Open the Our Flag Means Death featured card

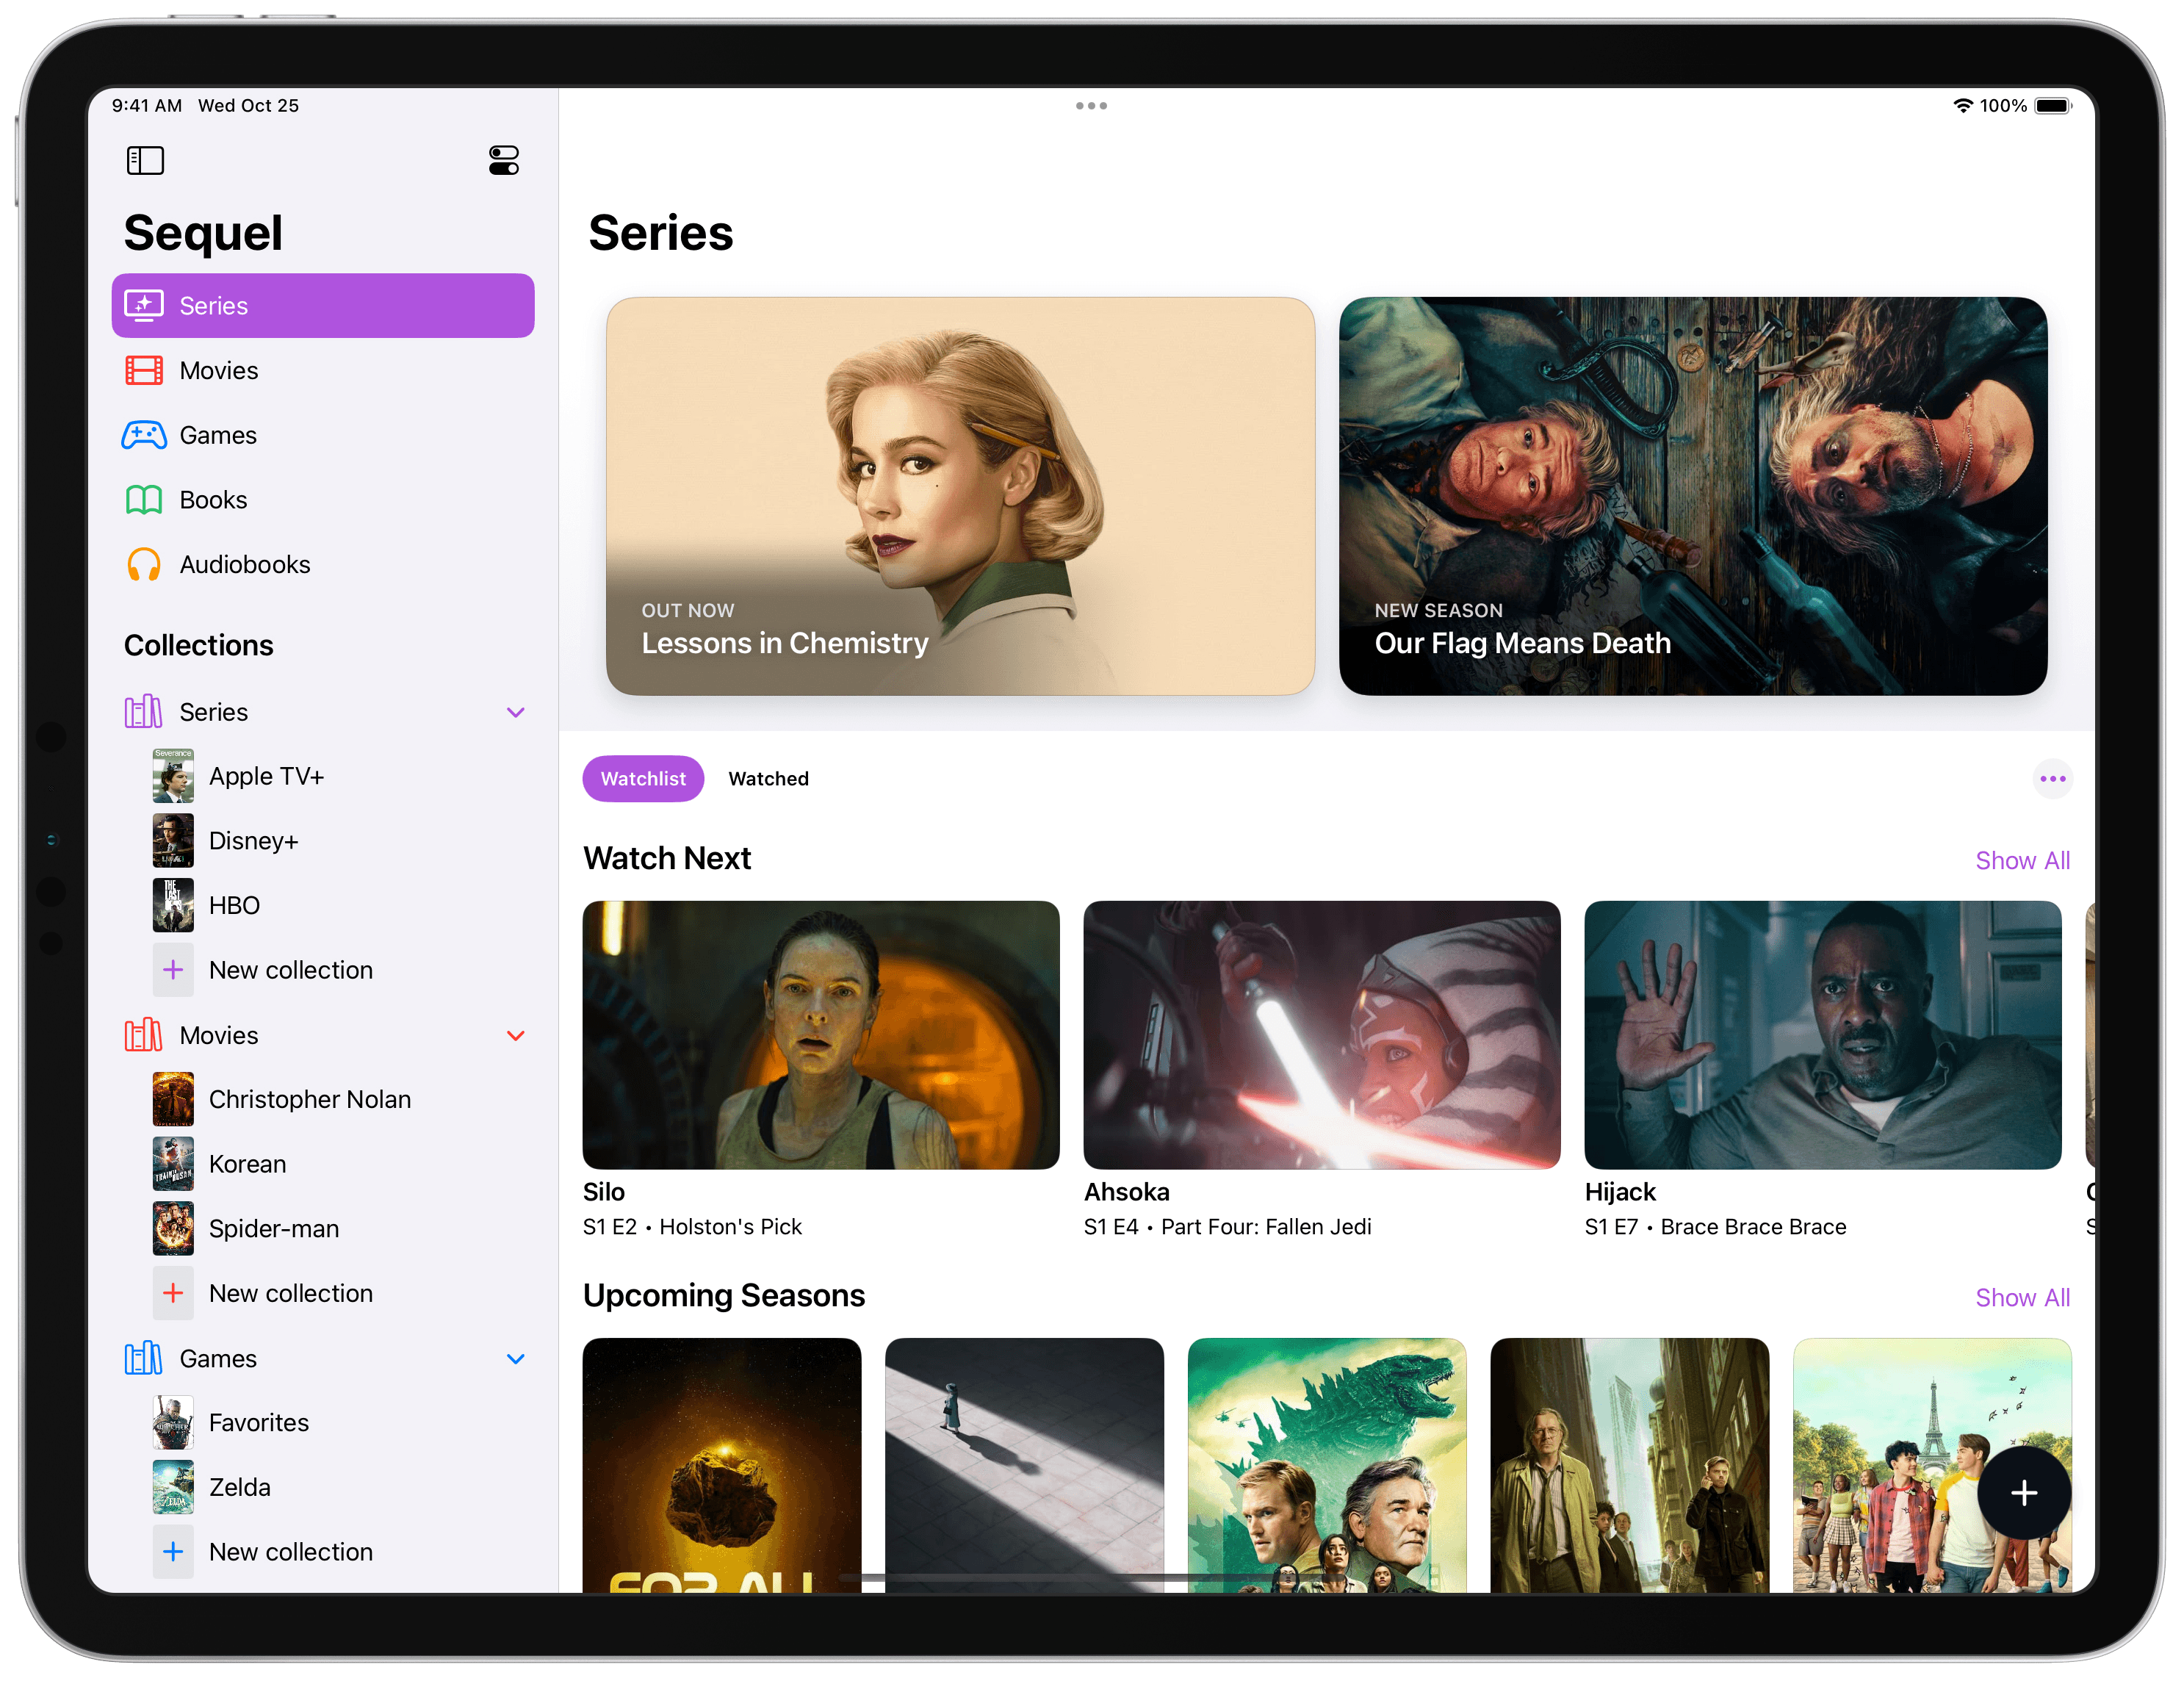[x=1693, y=496]
